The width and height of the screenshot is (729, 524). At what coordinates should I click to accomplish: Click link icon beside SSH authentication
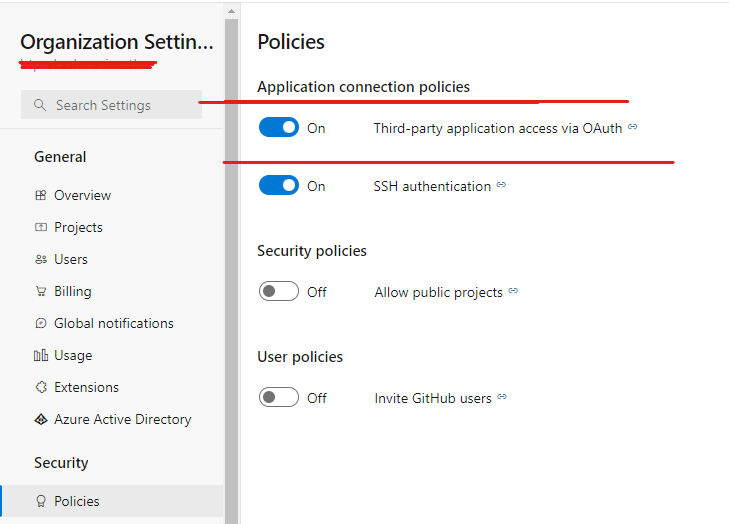(501, 185)
